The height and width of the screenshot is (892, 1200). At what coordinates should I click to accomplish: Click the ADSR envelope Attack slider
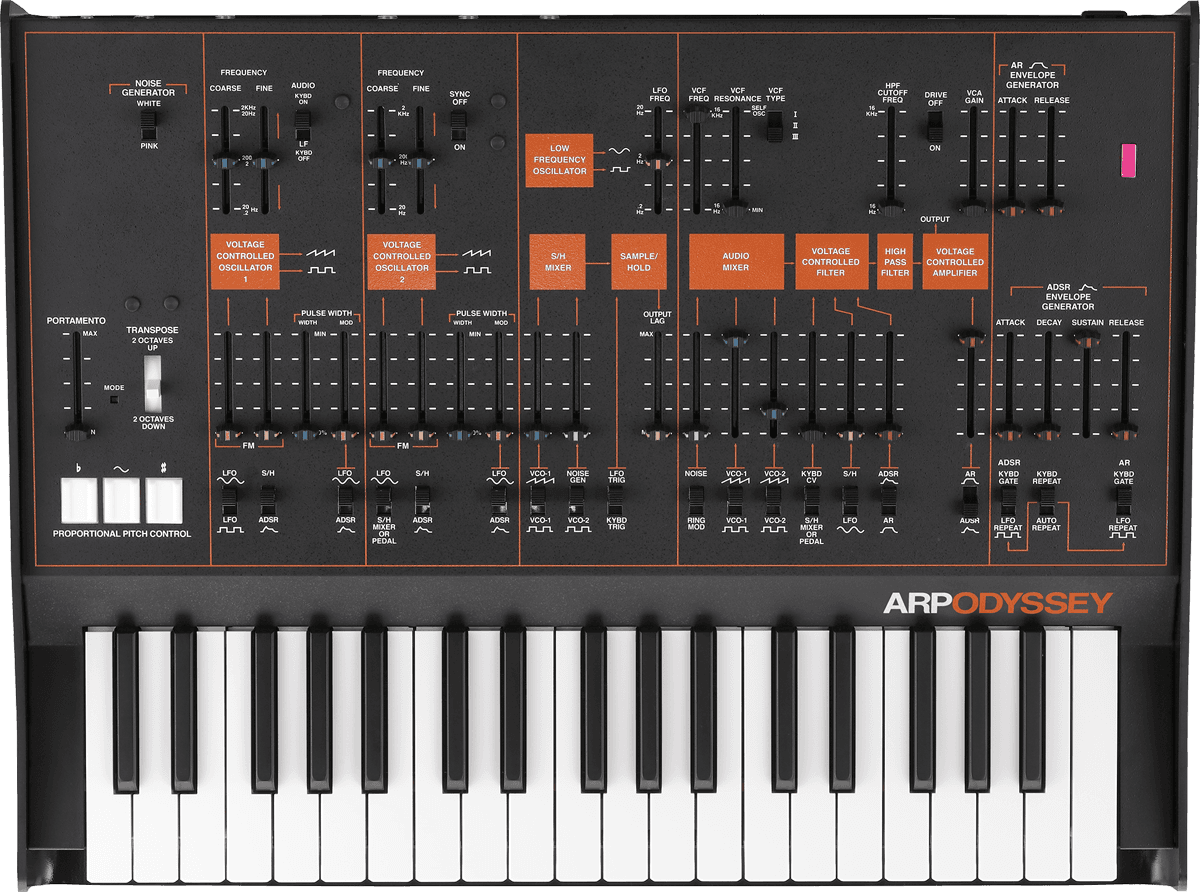(x=1008, y=385)
